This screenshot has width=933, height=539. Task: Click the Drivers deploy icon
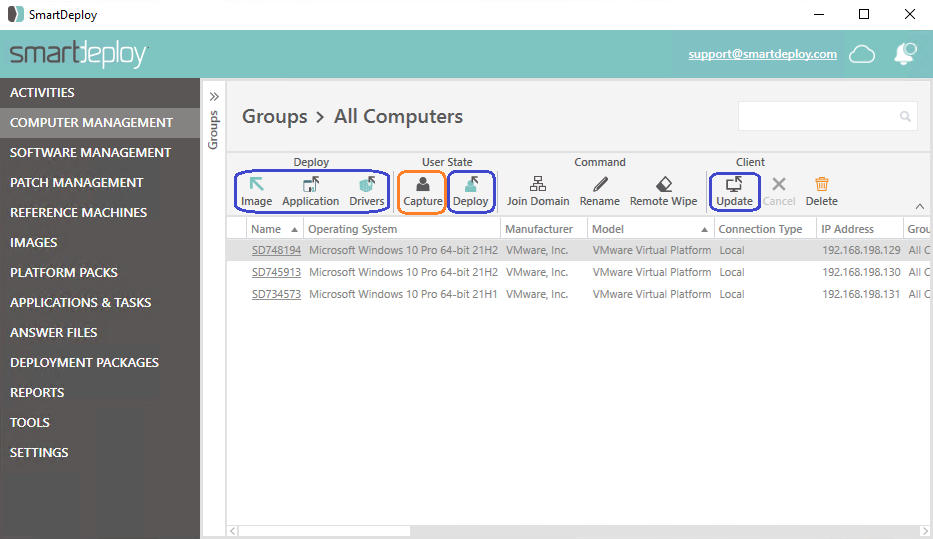click(367, 185)
